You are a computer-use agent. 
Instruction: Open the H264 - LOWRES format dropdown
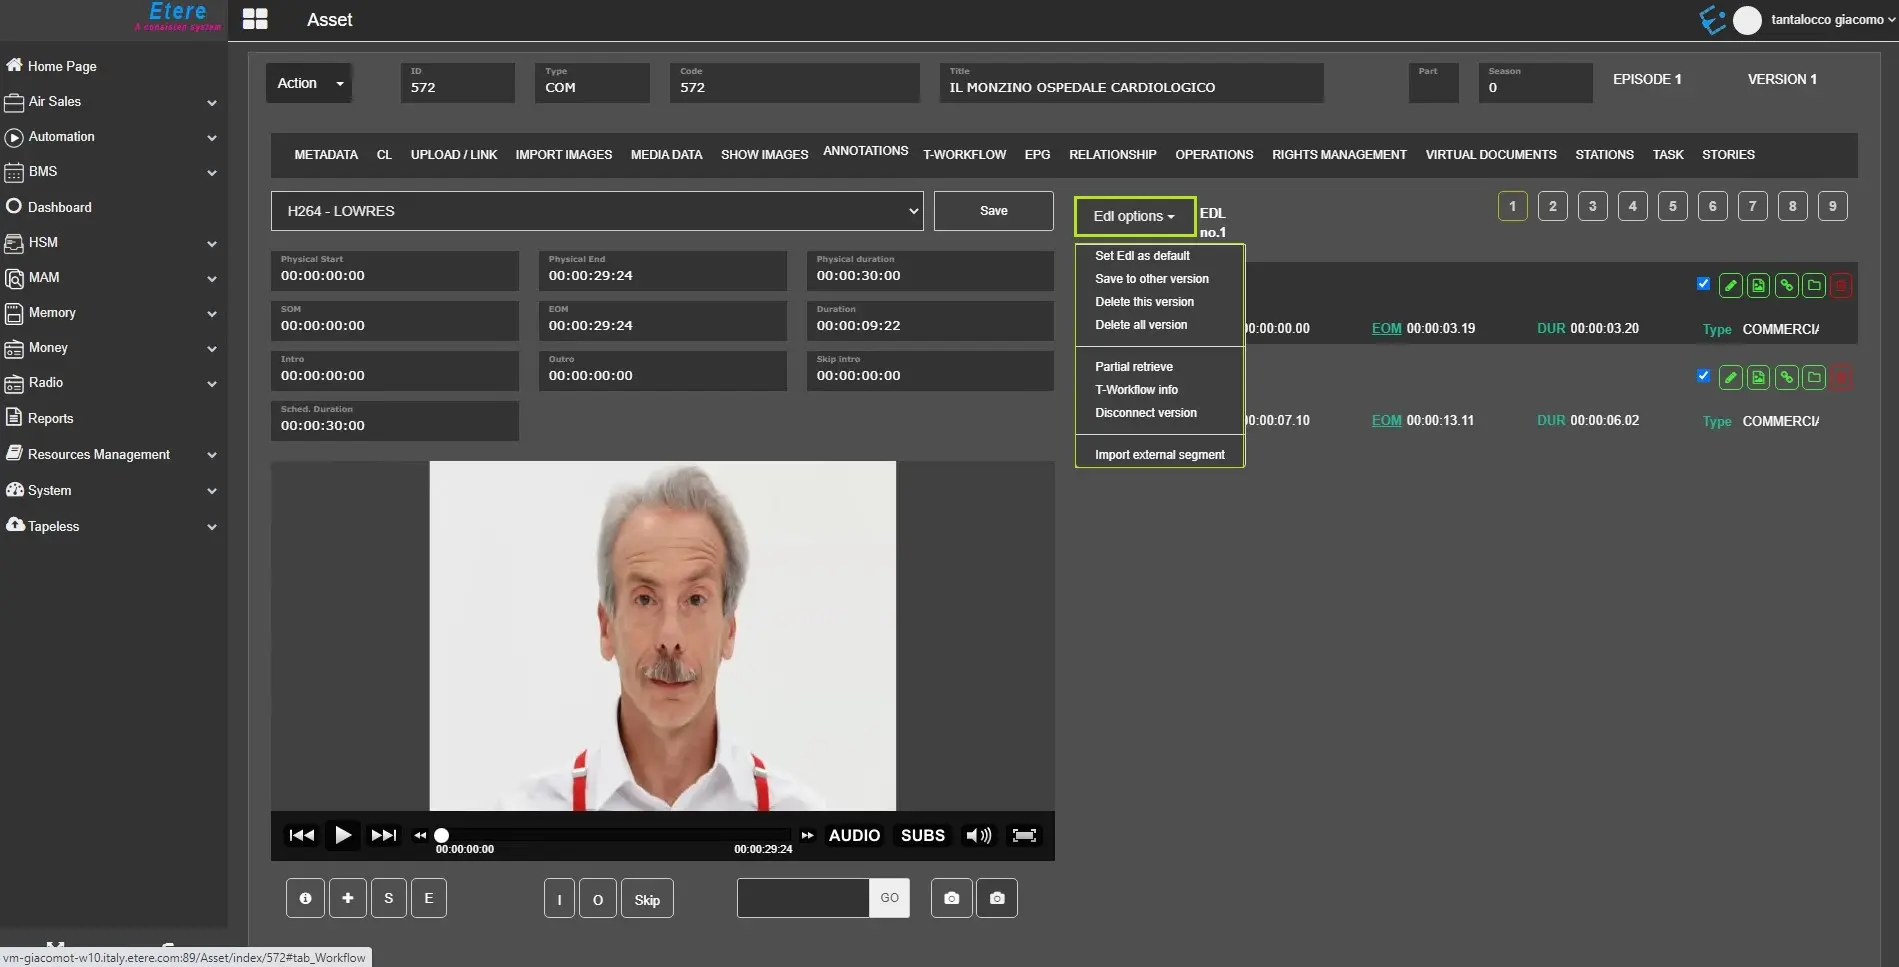click(596, 211)
